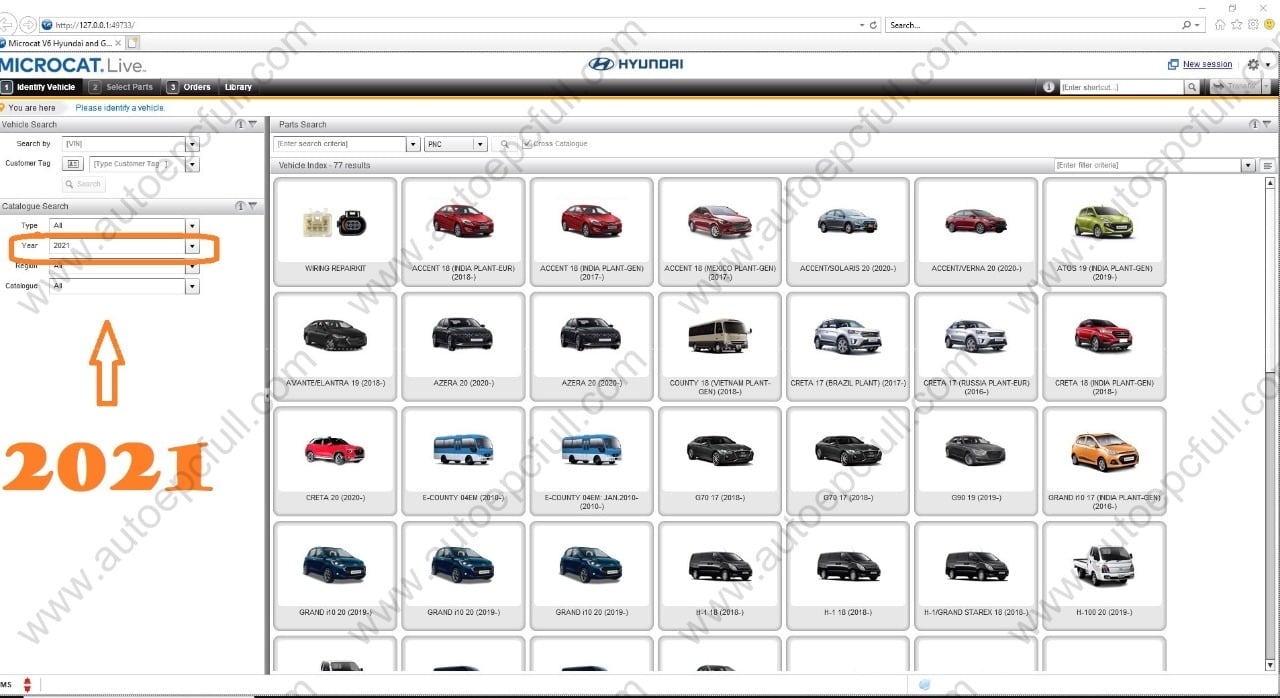Open the Library tab
The image size is (1280, 698).
click(x=238, y=87)
